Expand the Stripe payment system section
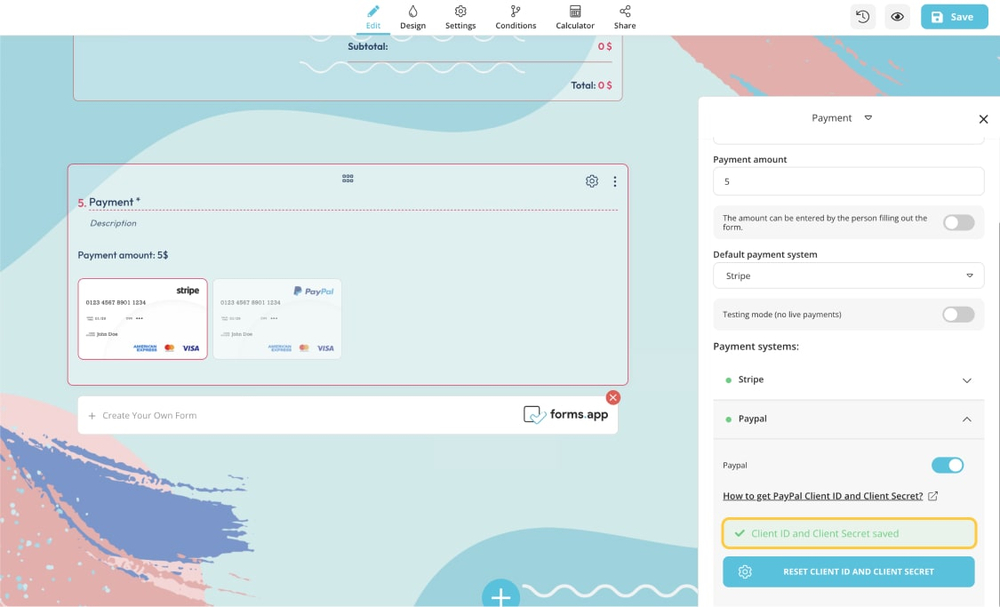This screenshot has width=1000, height=607. (x=966, y=380)
